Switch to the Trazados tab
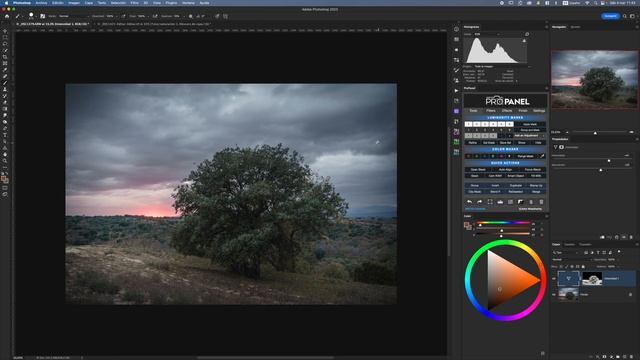The height and width of the screenshot is (360, 640). tap(585, 244)
